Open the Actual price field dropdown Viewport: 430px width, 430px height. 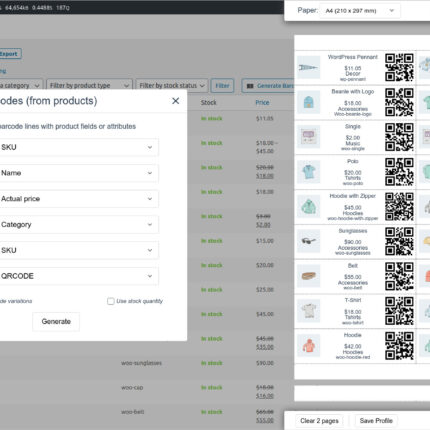coord(79,199)
